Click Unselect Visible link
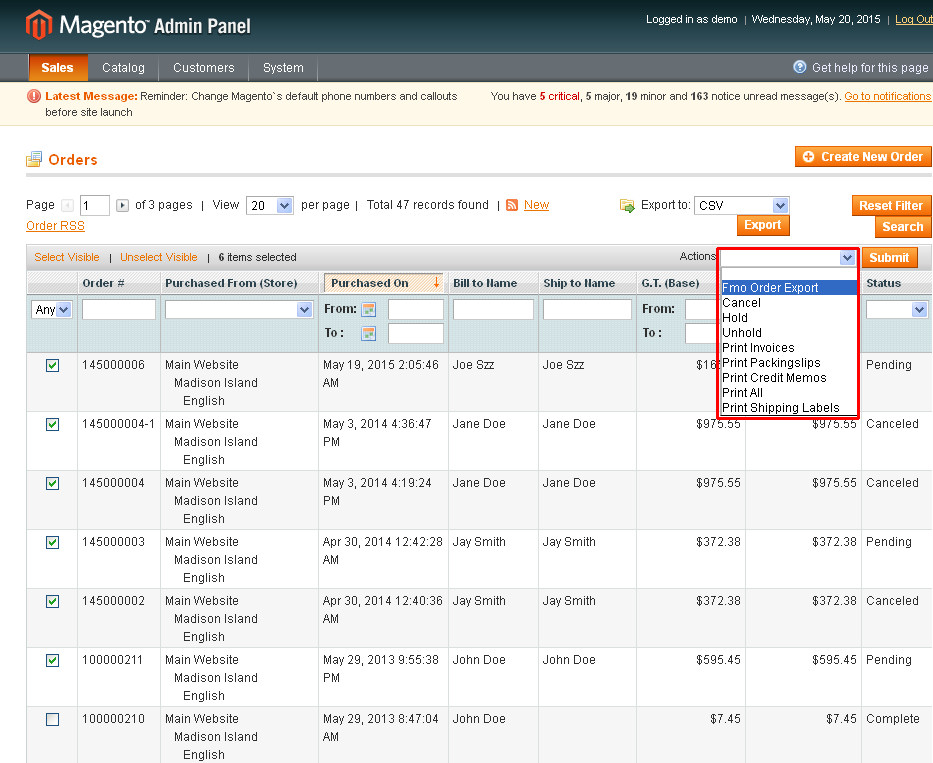Image resolution: width=933 pixels, height=763 pixels. [159, 257]
